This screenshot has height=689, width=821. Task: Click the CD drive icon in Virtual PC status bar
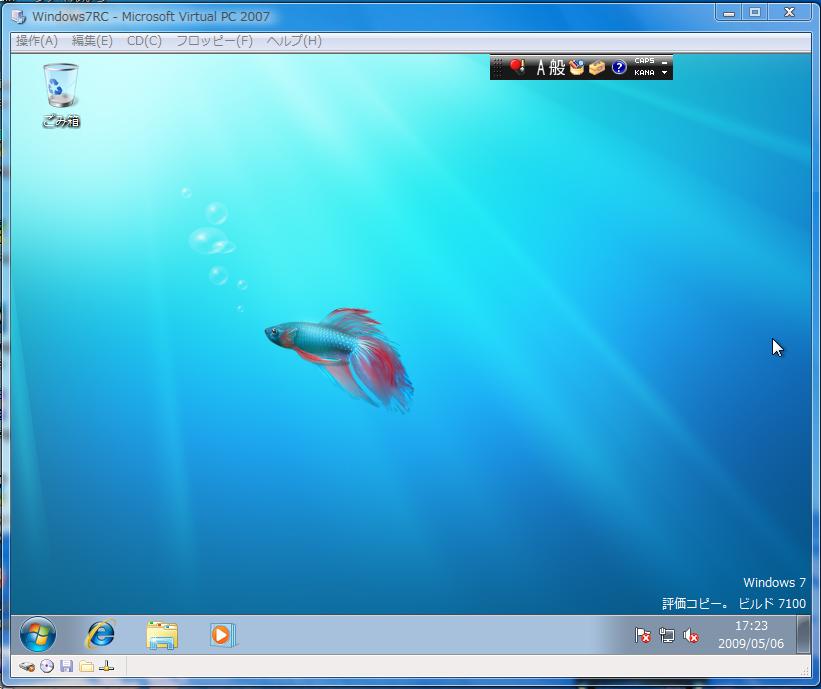[x=47, y=667]
